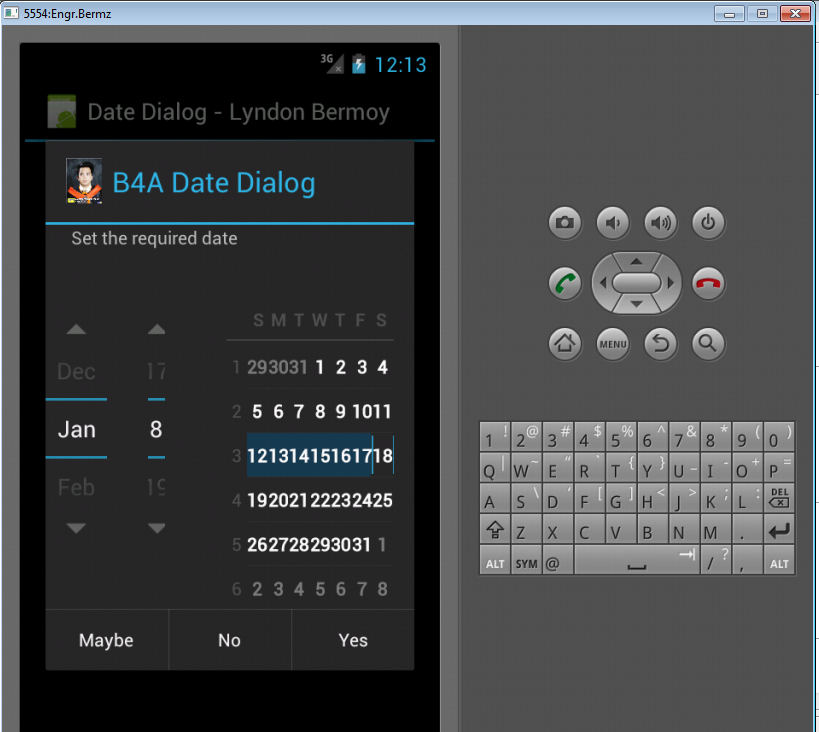
Task: Select date 4 in calendar week 1
Action: point(383,367)
